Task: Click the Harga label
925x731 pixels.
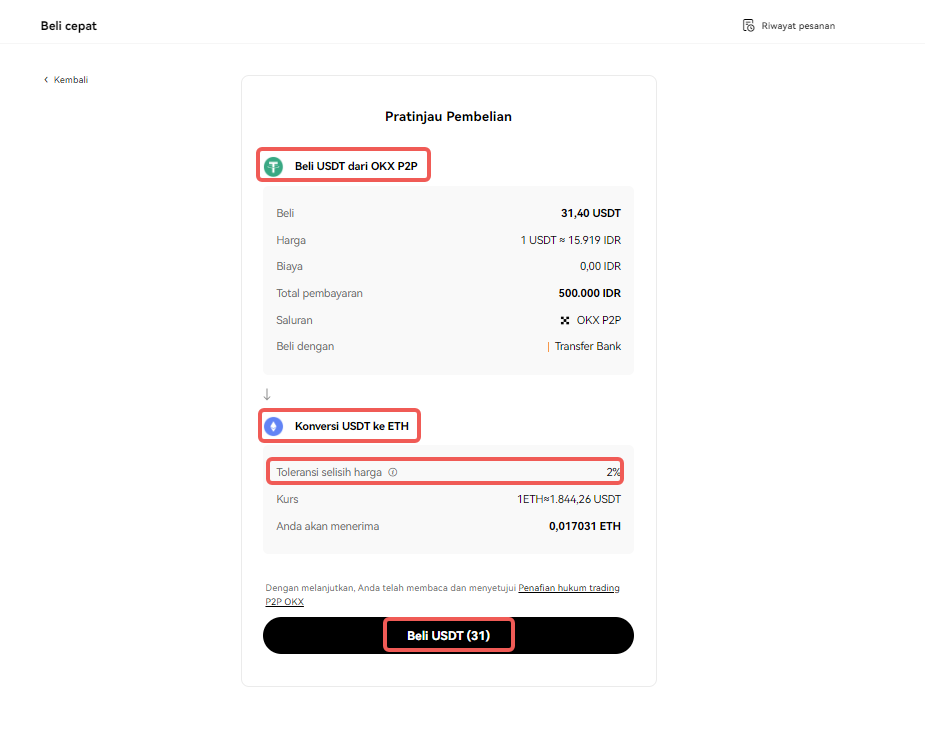Action: (291, 240)
